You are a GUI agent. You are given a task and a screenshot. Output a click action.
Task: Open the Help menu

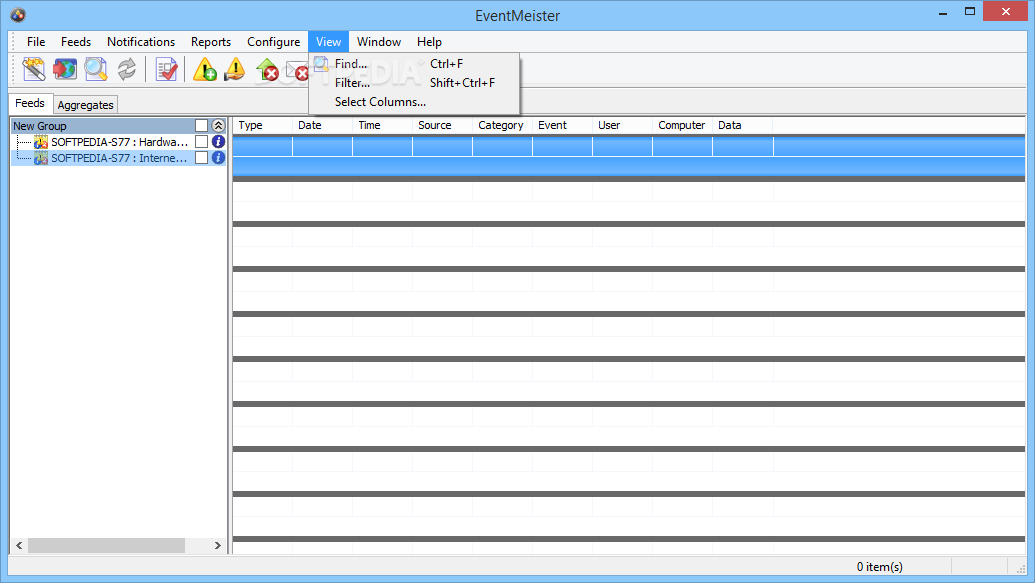click(429, 42)
